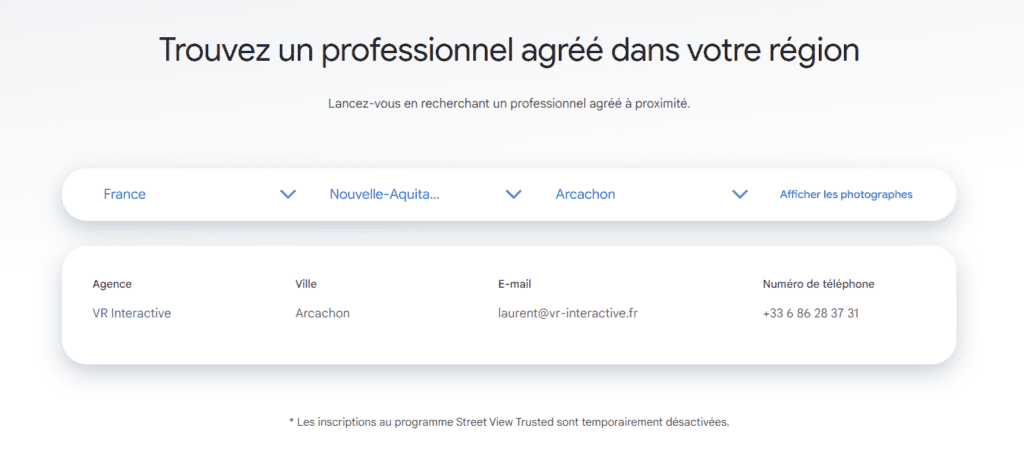The width and height of the screenshot is (1024, 472).
Task: Open the France country dropdown
Action: [200, 195]
